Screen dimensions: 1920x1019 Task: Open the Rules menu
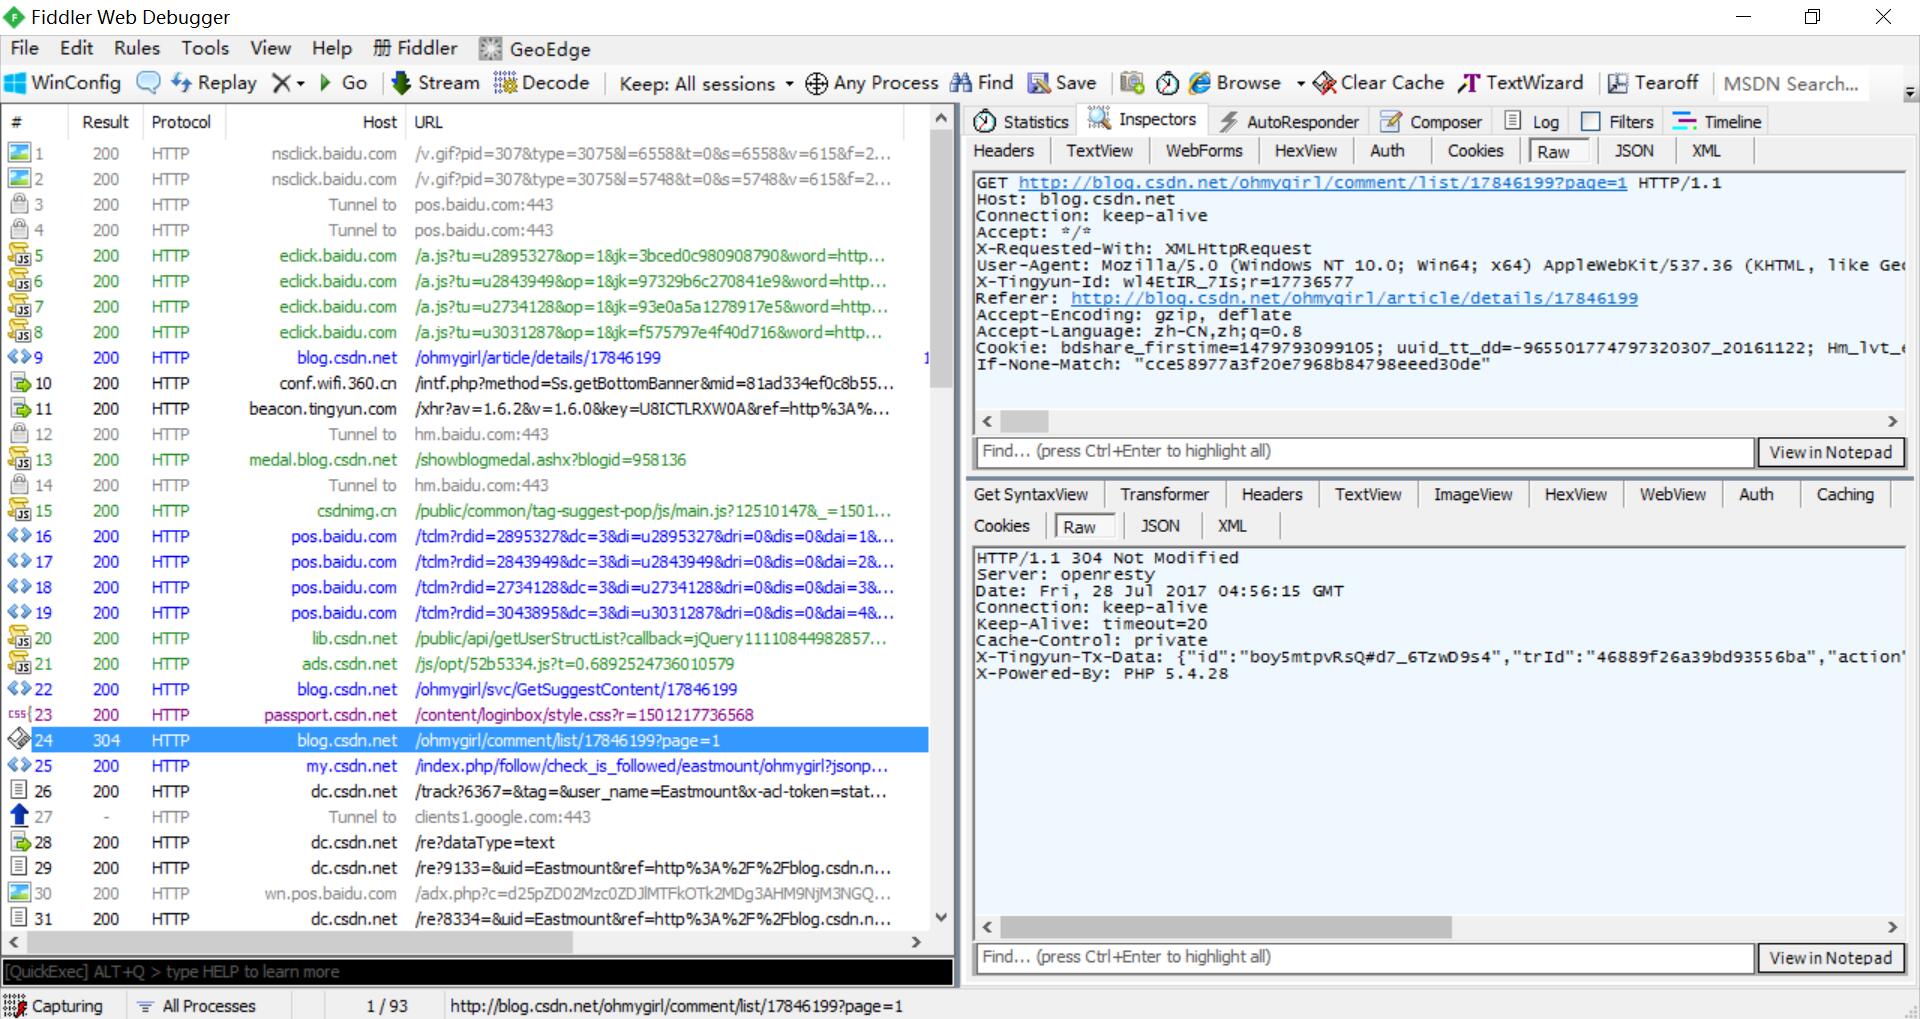click(x=137, y=48)
